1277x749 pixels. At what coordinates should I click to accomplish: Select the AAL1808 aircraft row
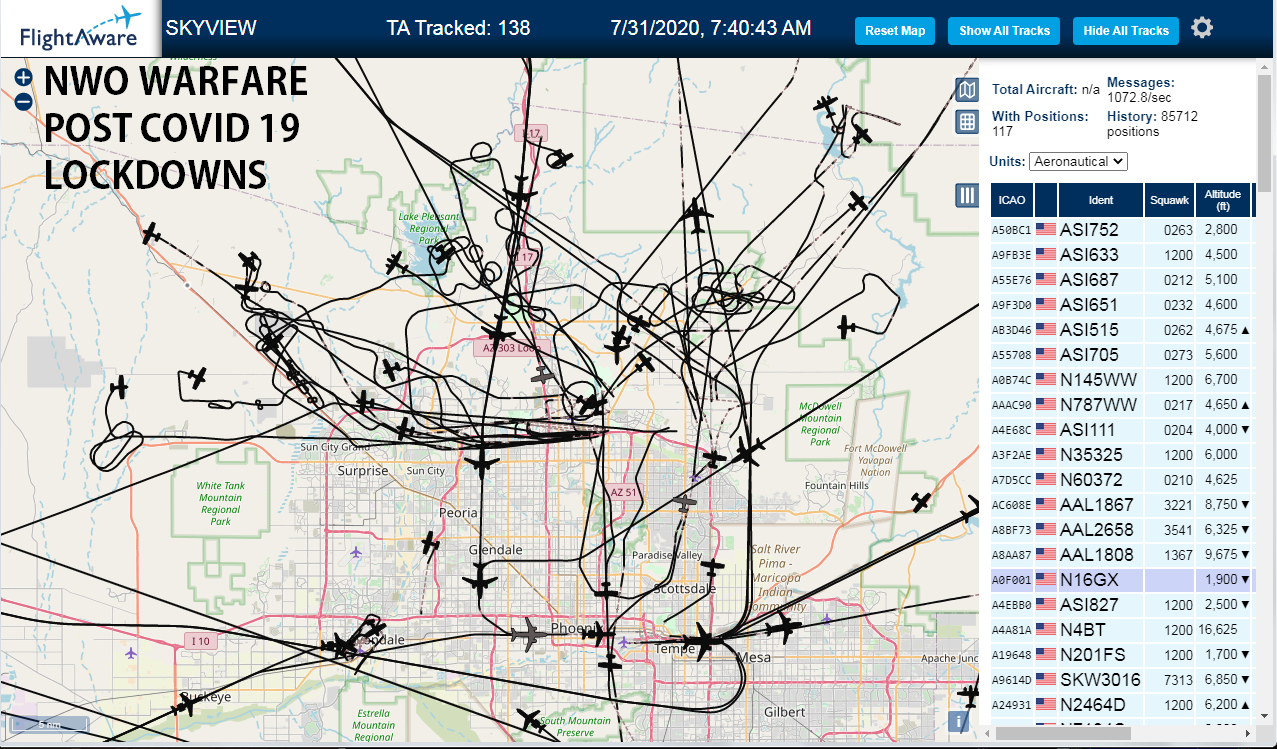pyautogui.click(x=1122, y=554)
